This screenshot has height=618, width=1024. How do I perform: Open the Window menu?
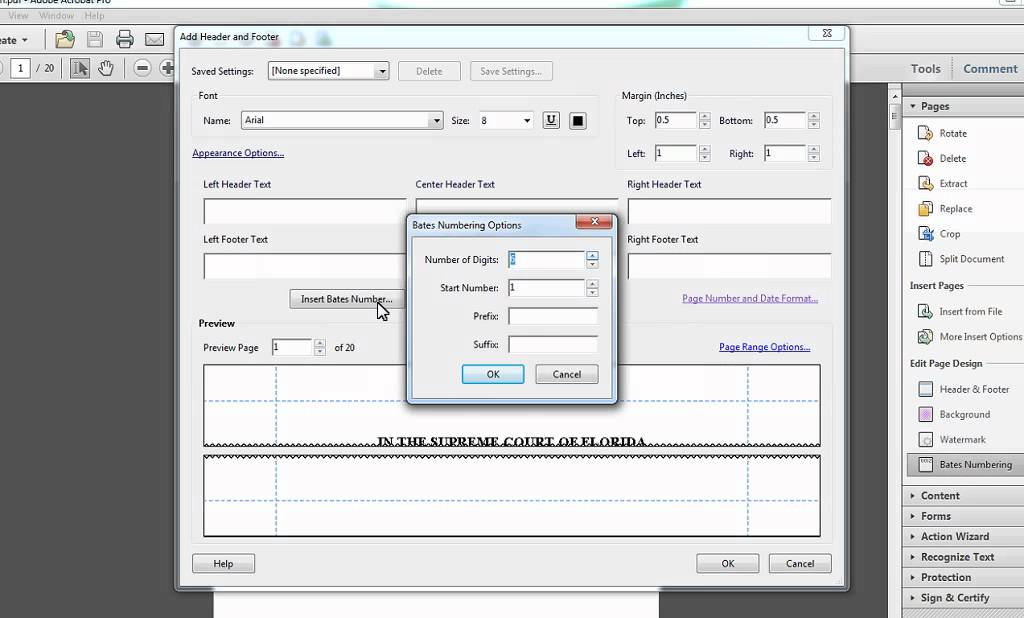click(57, 16)
